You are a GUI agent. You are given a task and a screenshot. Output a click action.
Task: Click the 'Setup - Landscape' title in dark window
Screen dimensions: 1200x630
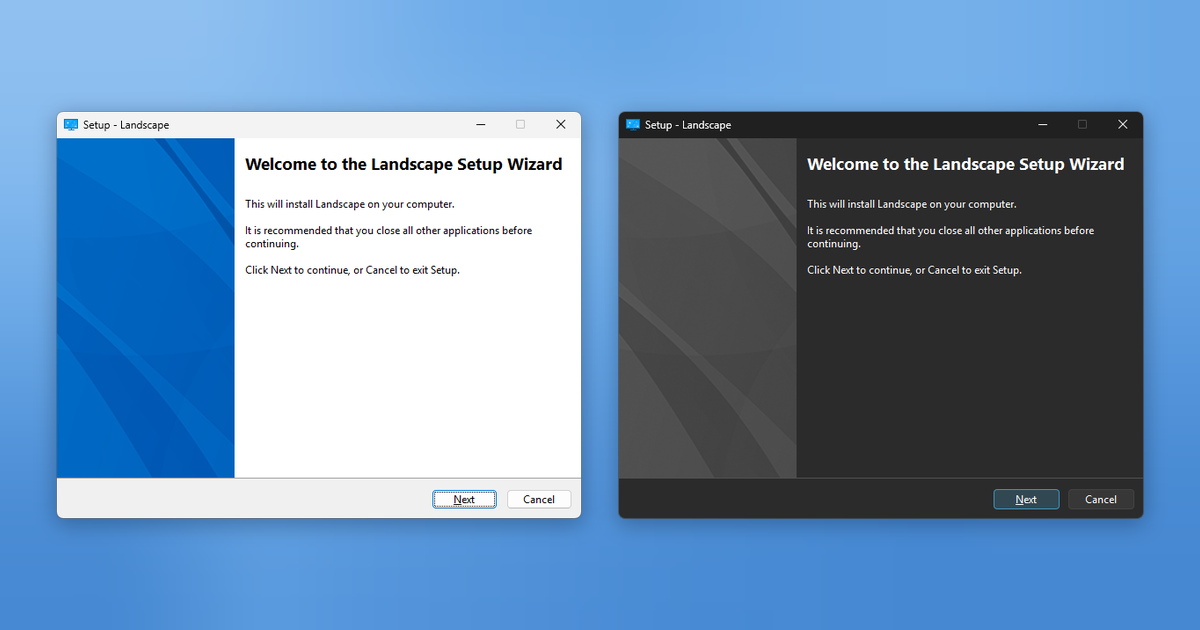688,125
